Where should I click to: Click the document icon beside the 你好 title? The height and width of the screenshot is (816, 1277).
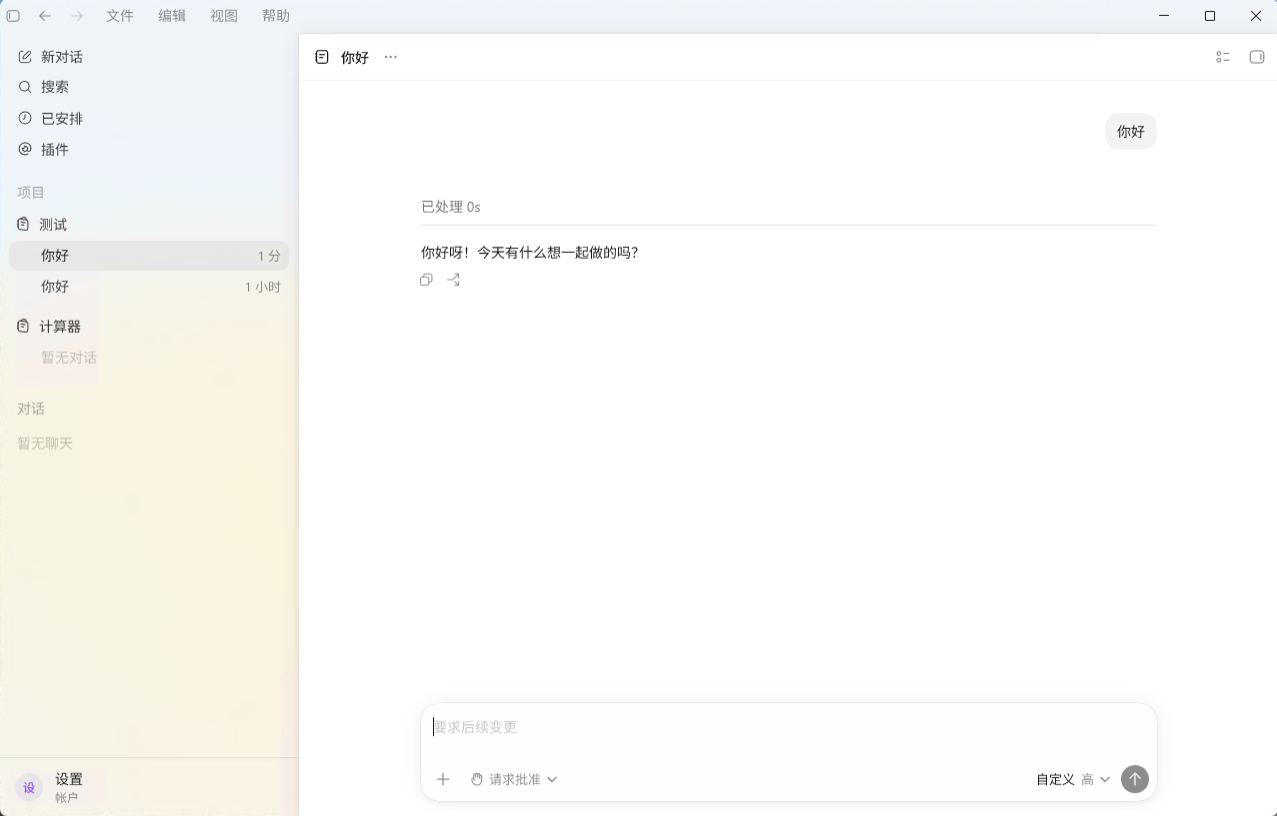pos(322,57)
